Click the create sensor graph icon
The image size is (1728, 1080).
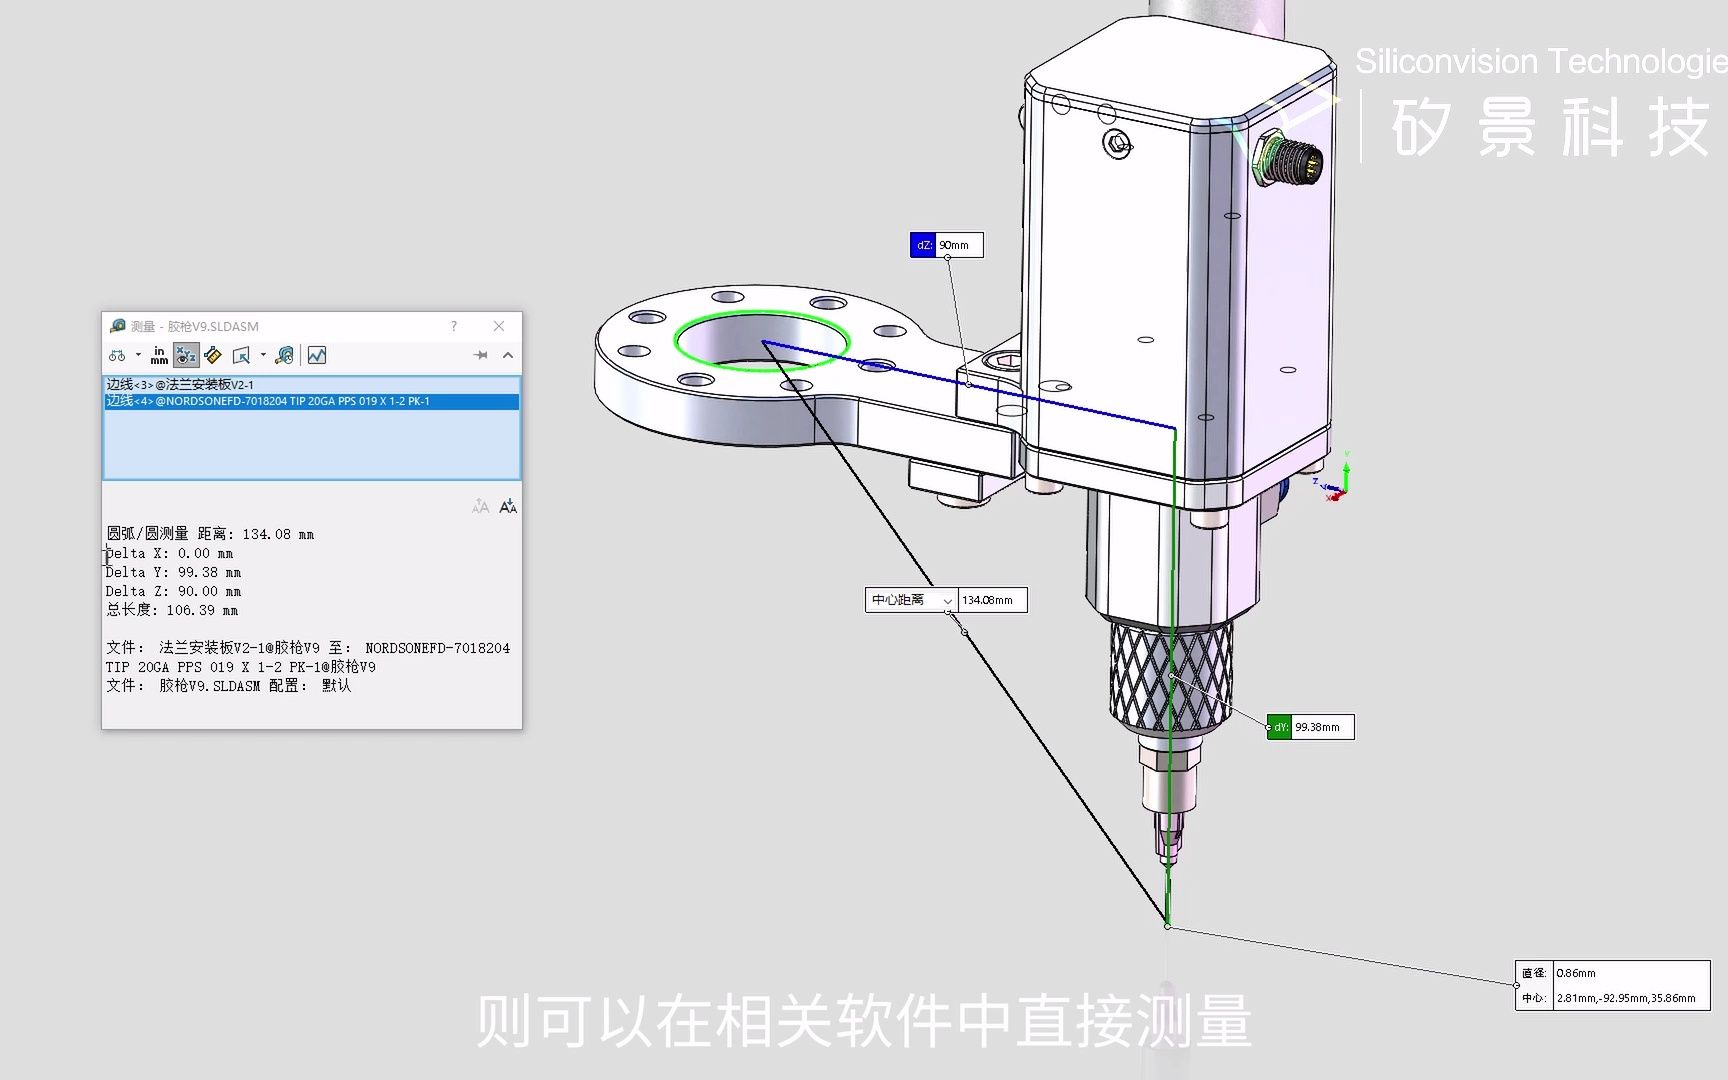316,355
